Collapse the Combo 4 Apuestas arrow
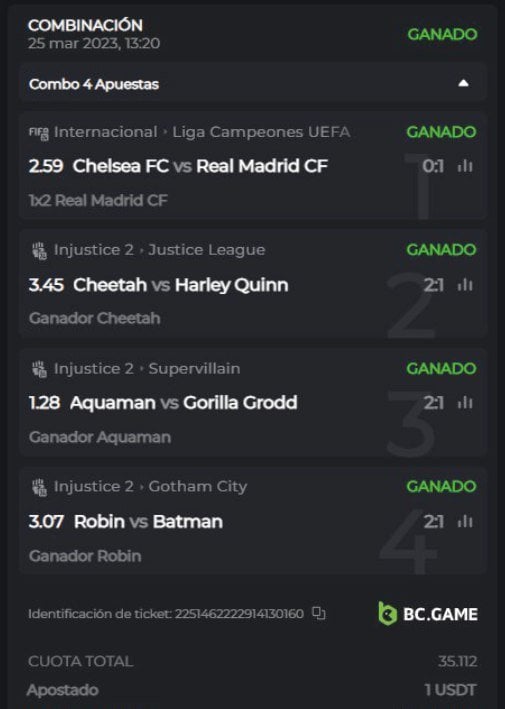 pos(463,83)
